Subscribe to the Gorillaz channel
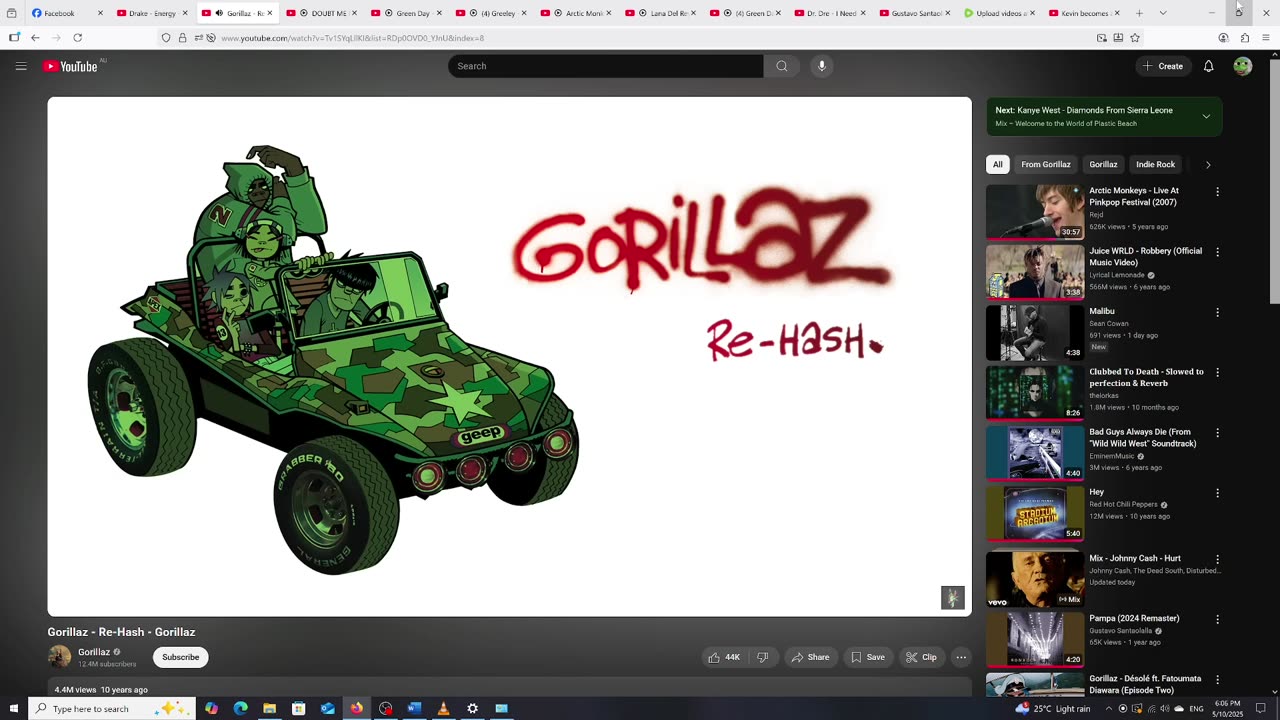Viewport: 1280px width, 720px height. click(x=180, y=657)
